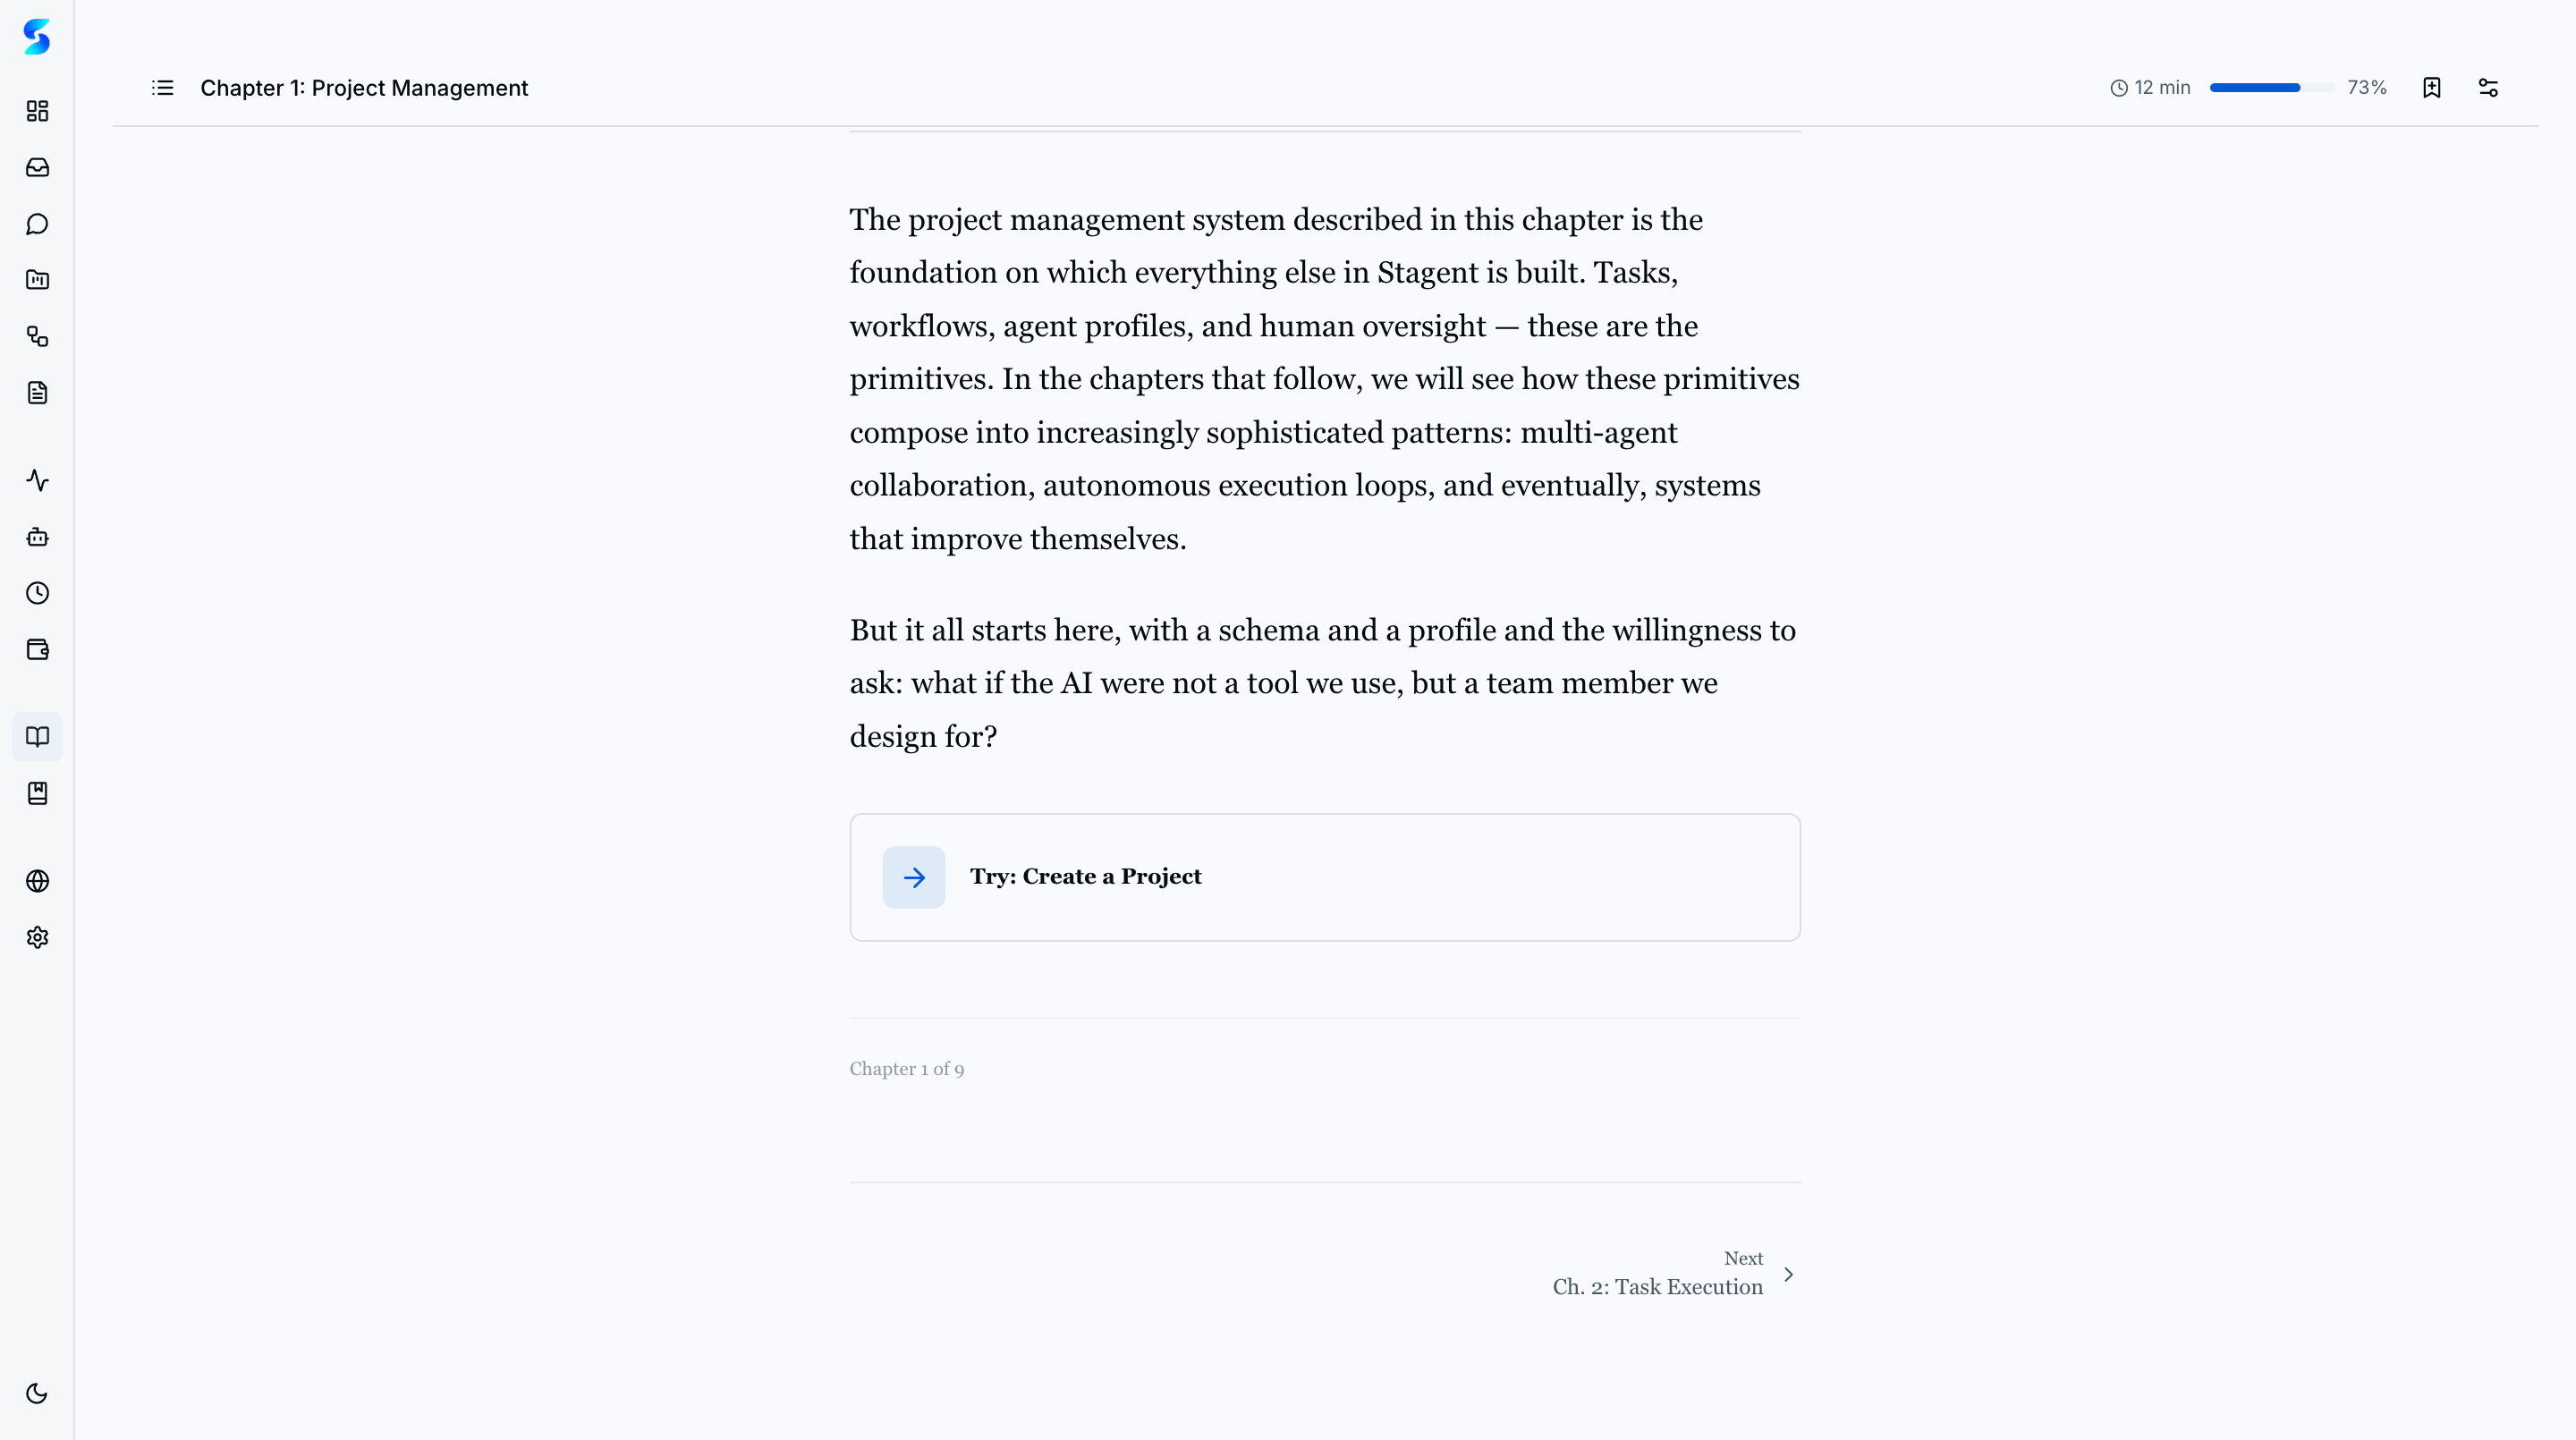Open the Settings gear
Screen dimensions: 2576x1440
[x=37, y=937]
